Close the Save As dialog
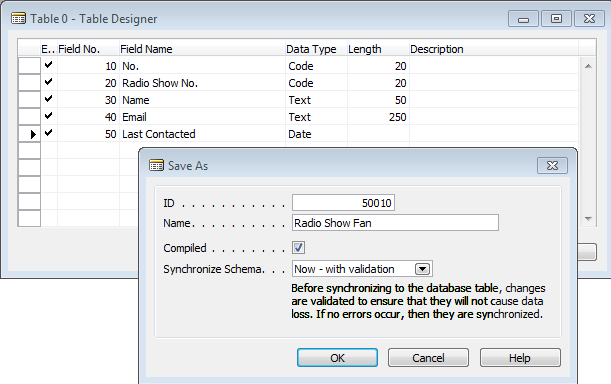The width and height of the screenshot is (611, 384). [552, 166]
